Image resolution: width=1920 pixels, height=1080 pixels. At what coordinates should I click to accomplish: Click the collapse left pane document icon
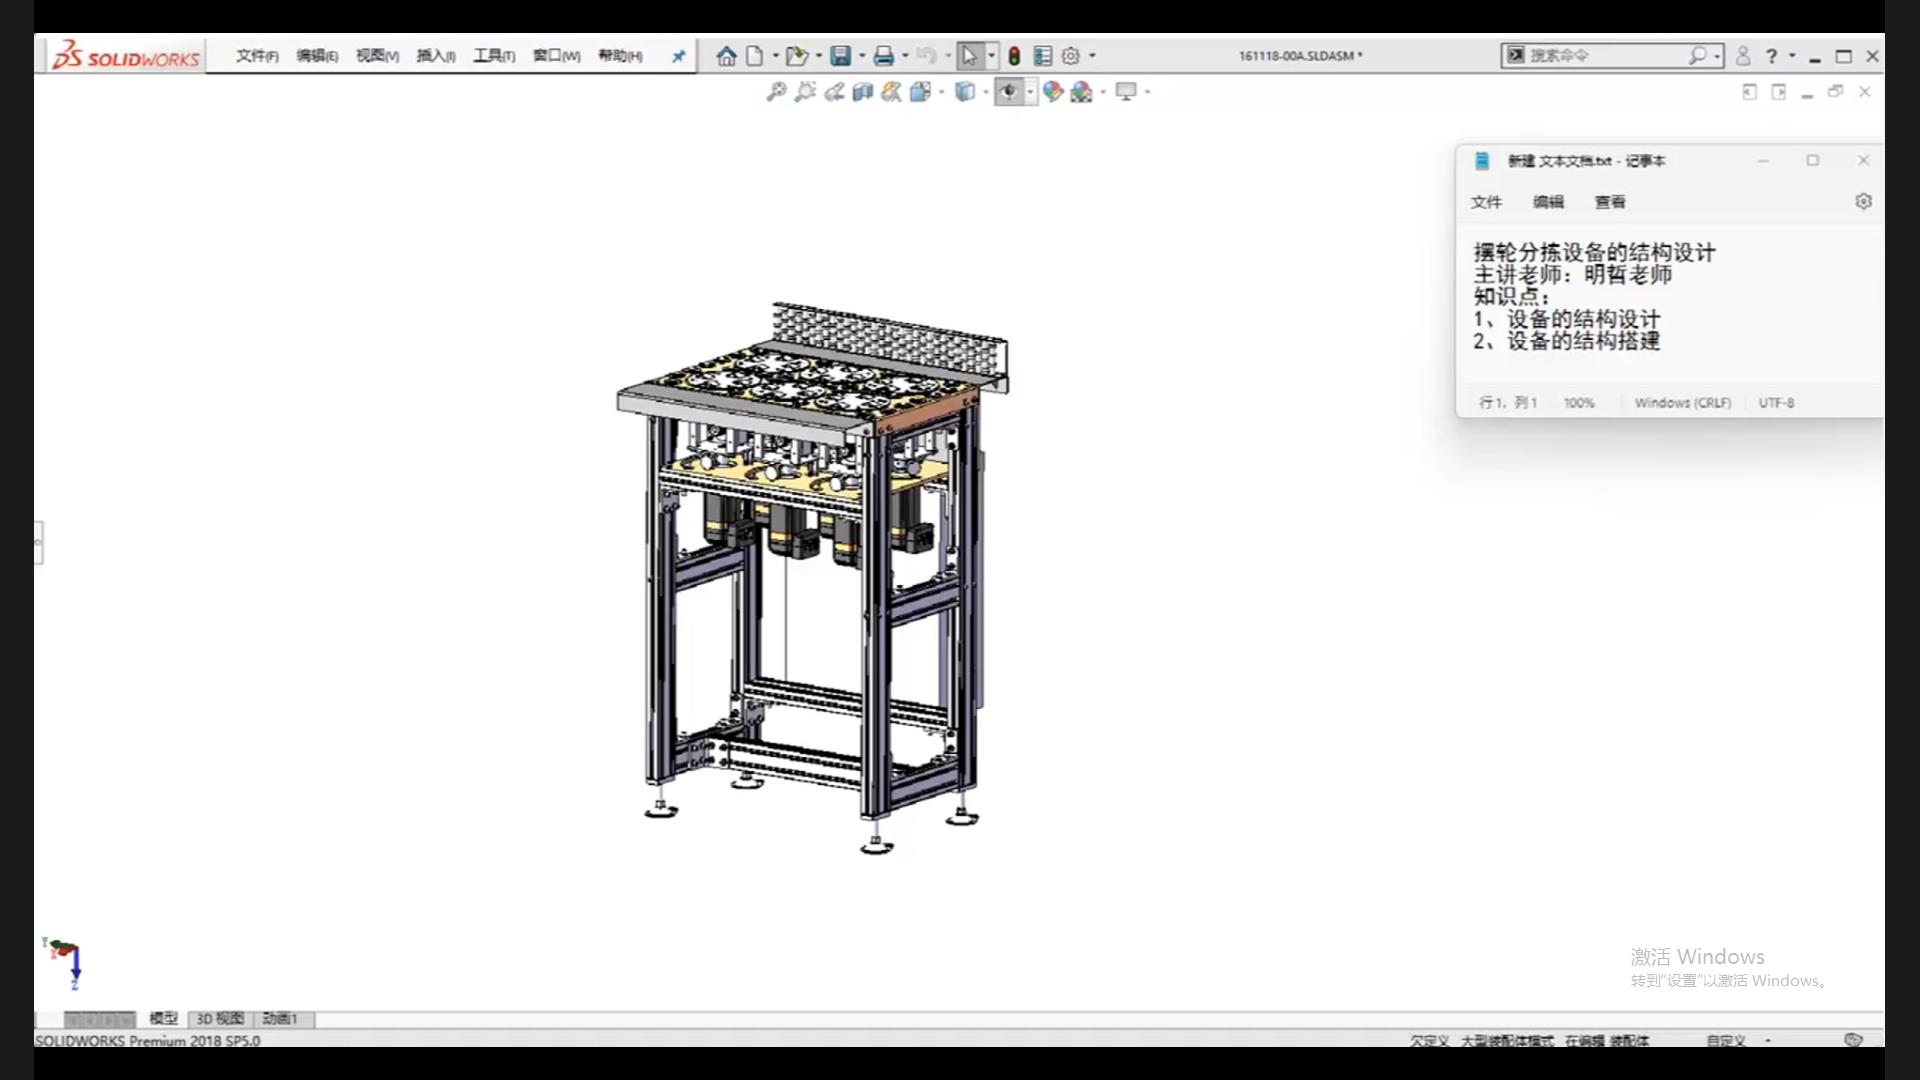point(1749,92)
